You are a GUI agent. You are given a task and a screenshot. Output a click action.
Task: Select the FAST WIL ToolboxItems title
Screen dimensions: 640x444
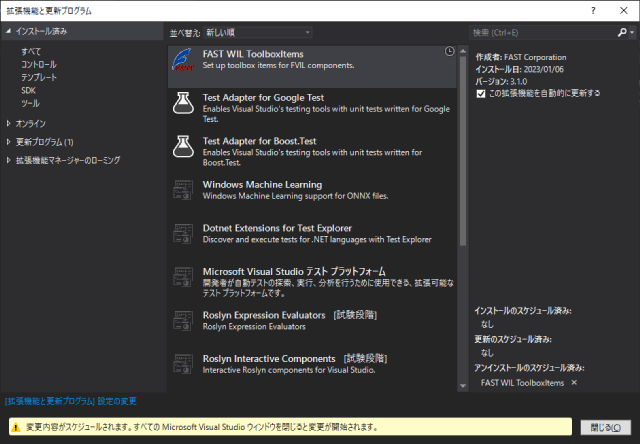click(x=253, y=54)
